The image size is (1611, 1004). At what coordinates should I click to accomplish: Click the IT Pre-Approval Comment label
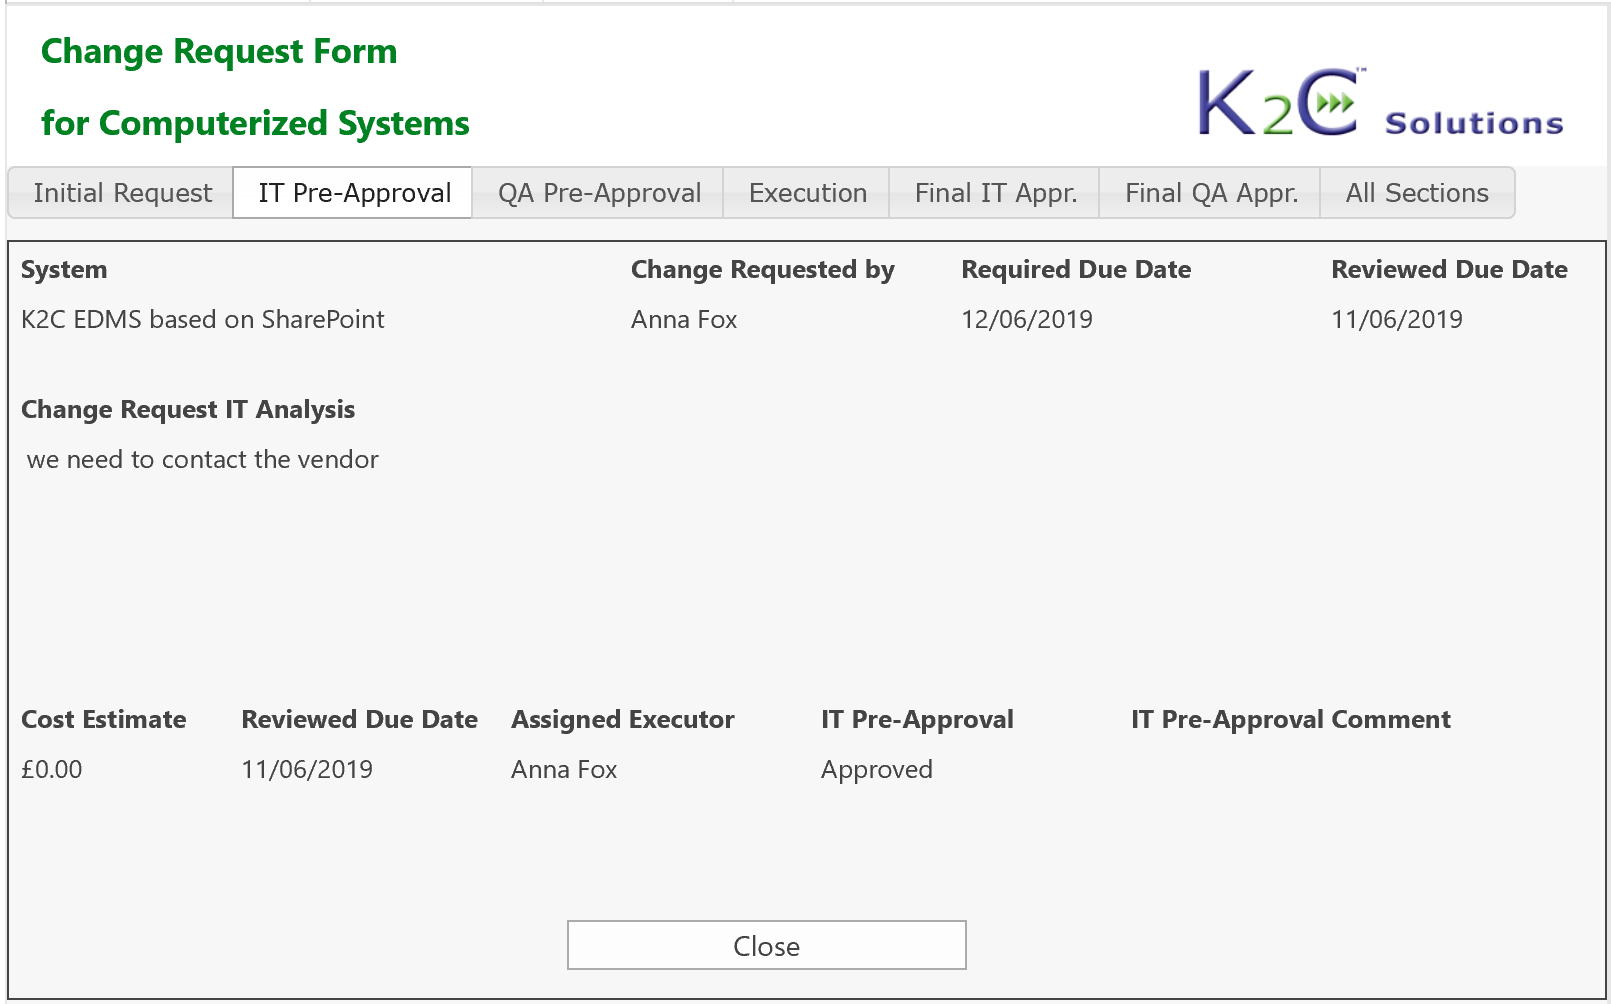click(x=1290, y=720)
